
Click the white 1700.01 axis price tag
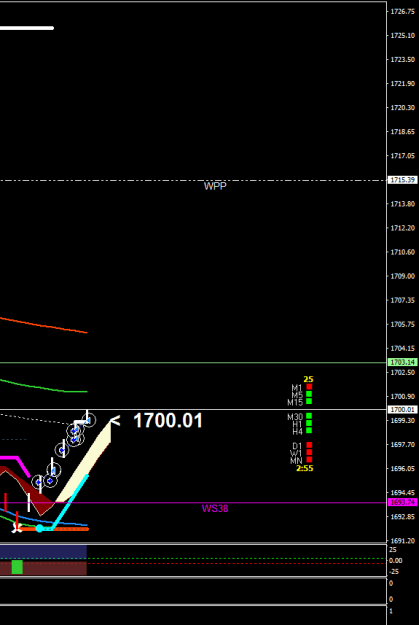(x=402, y=409)
